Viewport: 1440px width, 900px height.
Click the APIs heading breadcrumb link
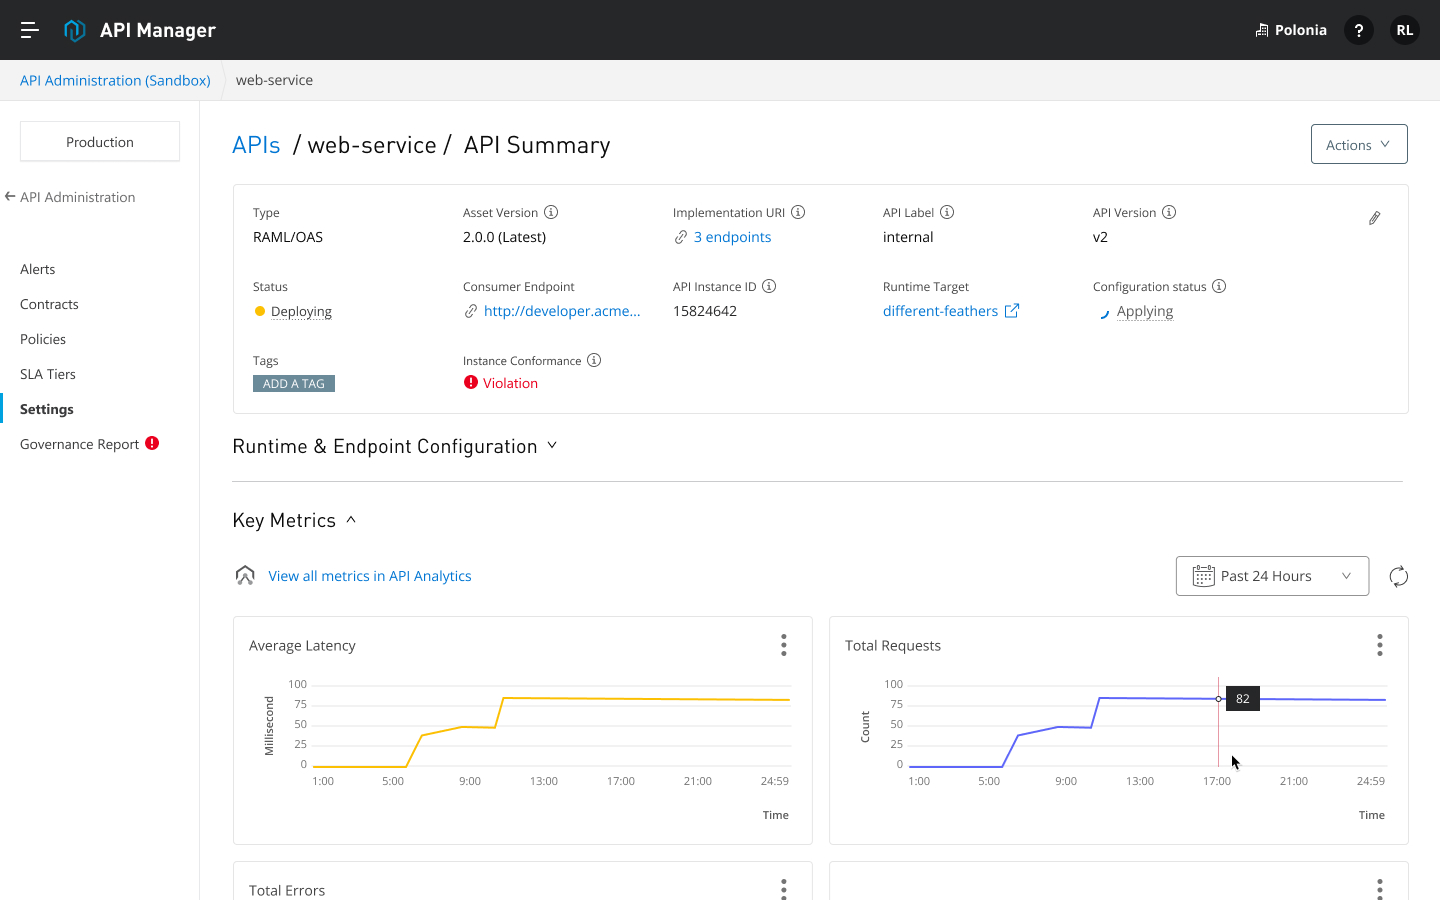pyautogui.click(x=256, y=145)
